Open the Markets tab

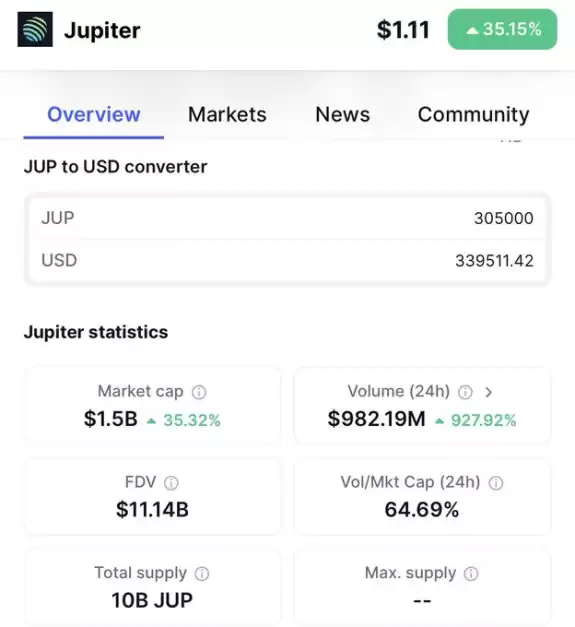(227, 115)
